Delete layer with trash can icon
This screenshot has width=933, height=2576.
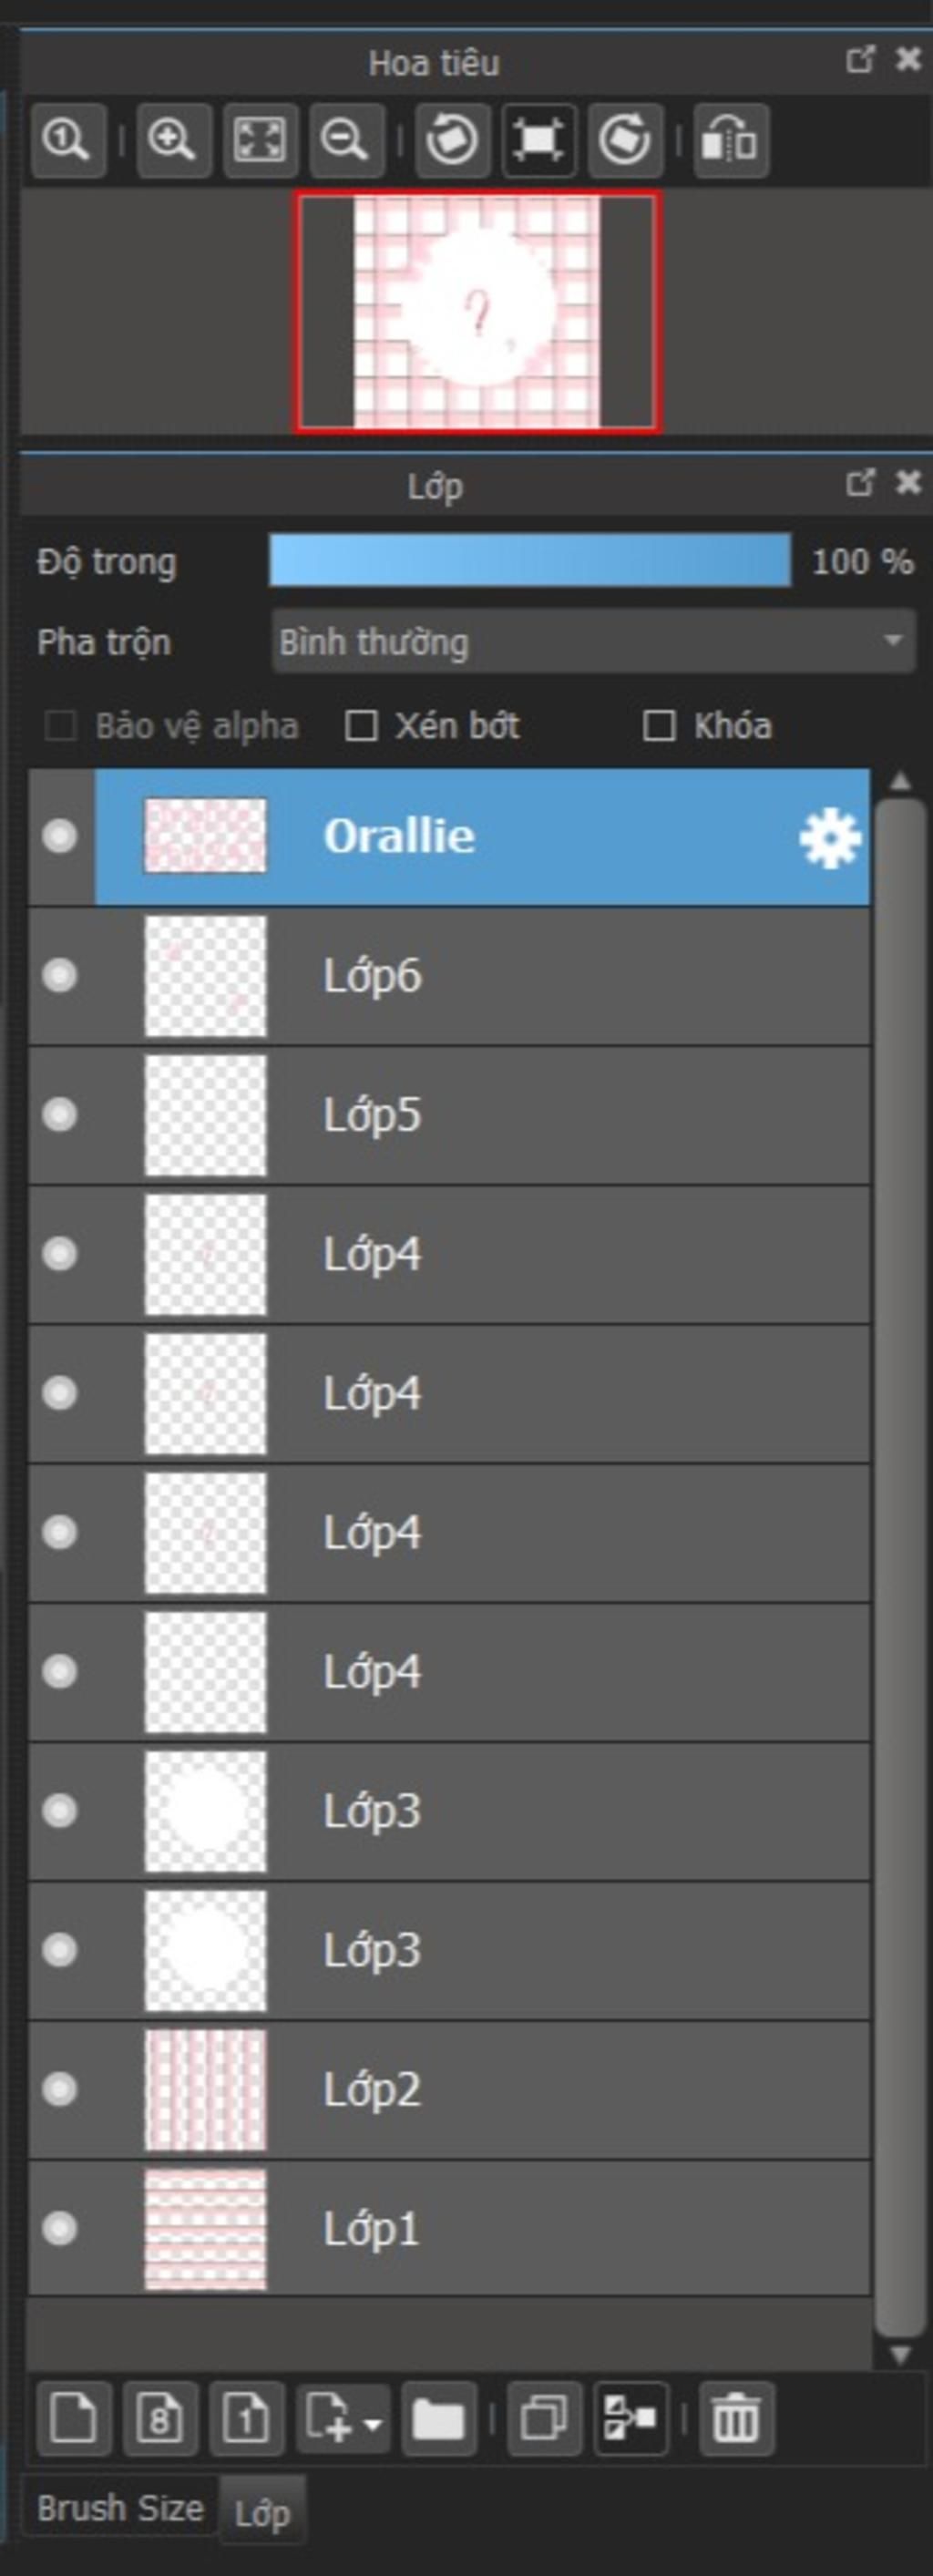pyautogui.click(x=736, y=2419)
